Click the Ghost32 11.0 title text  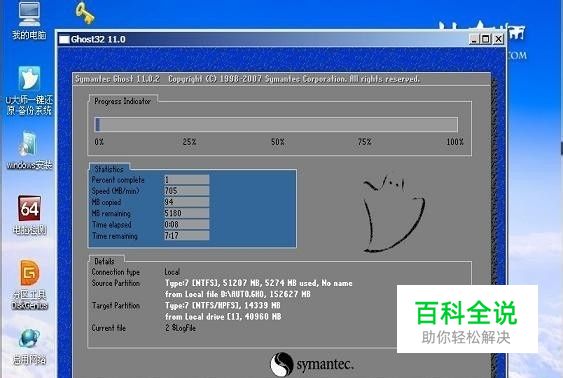[98, 39]
